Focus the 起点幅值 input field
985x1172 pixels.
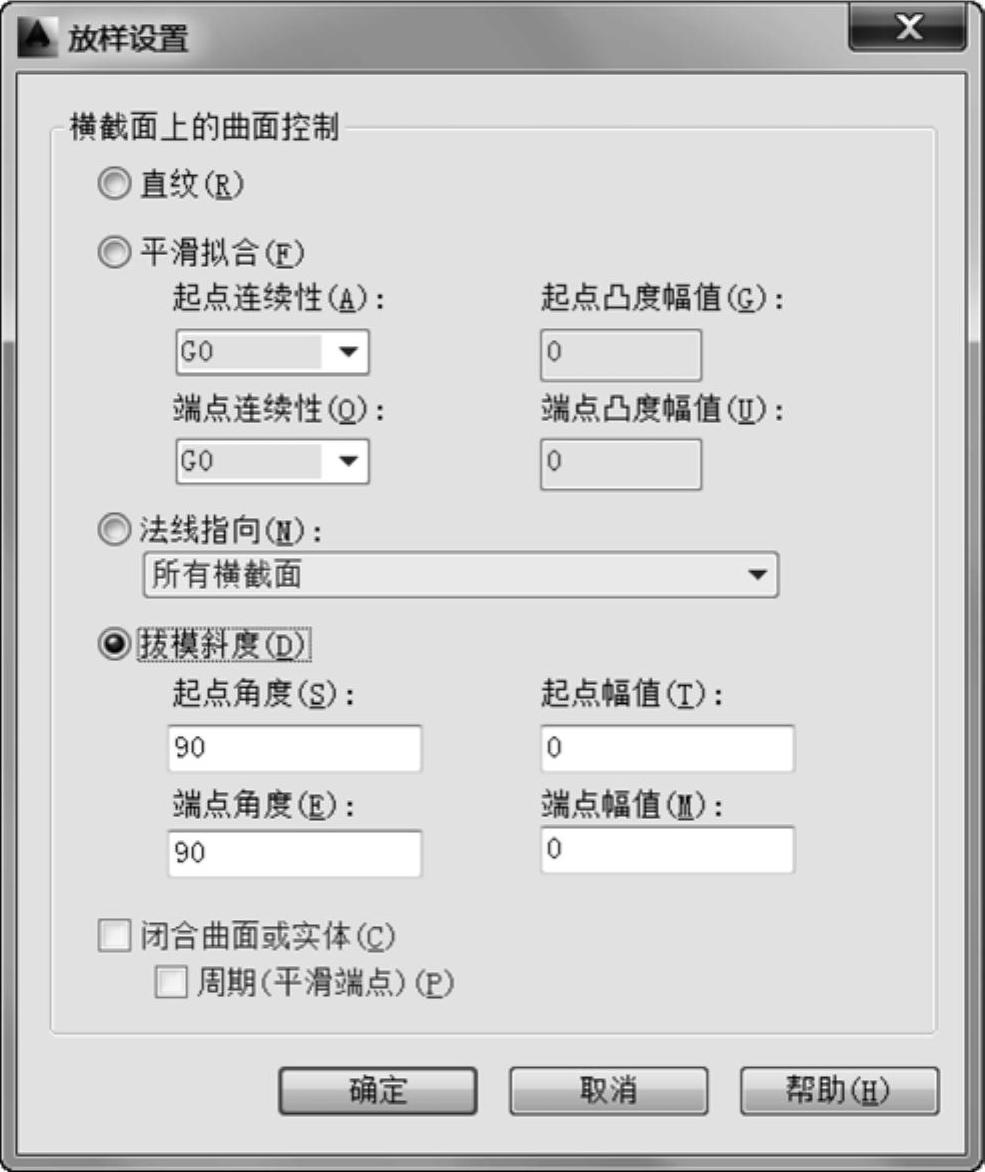(x=667, y=749)
